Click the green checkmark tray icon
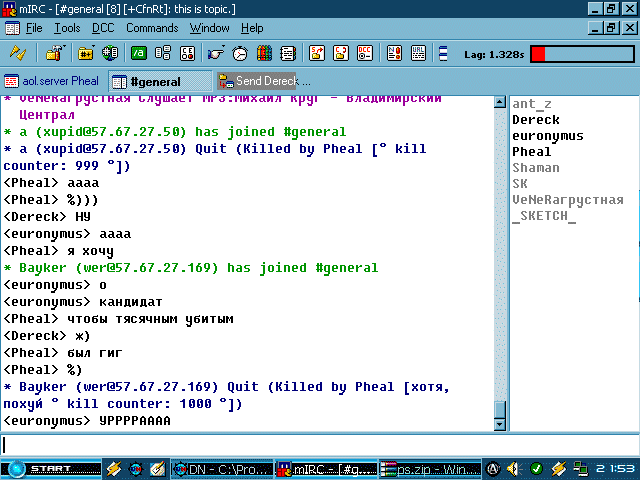This screenshot has width=640, height=480. pos(536,469)
